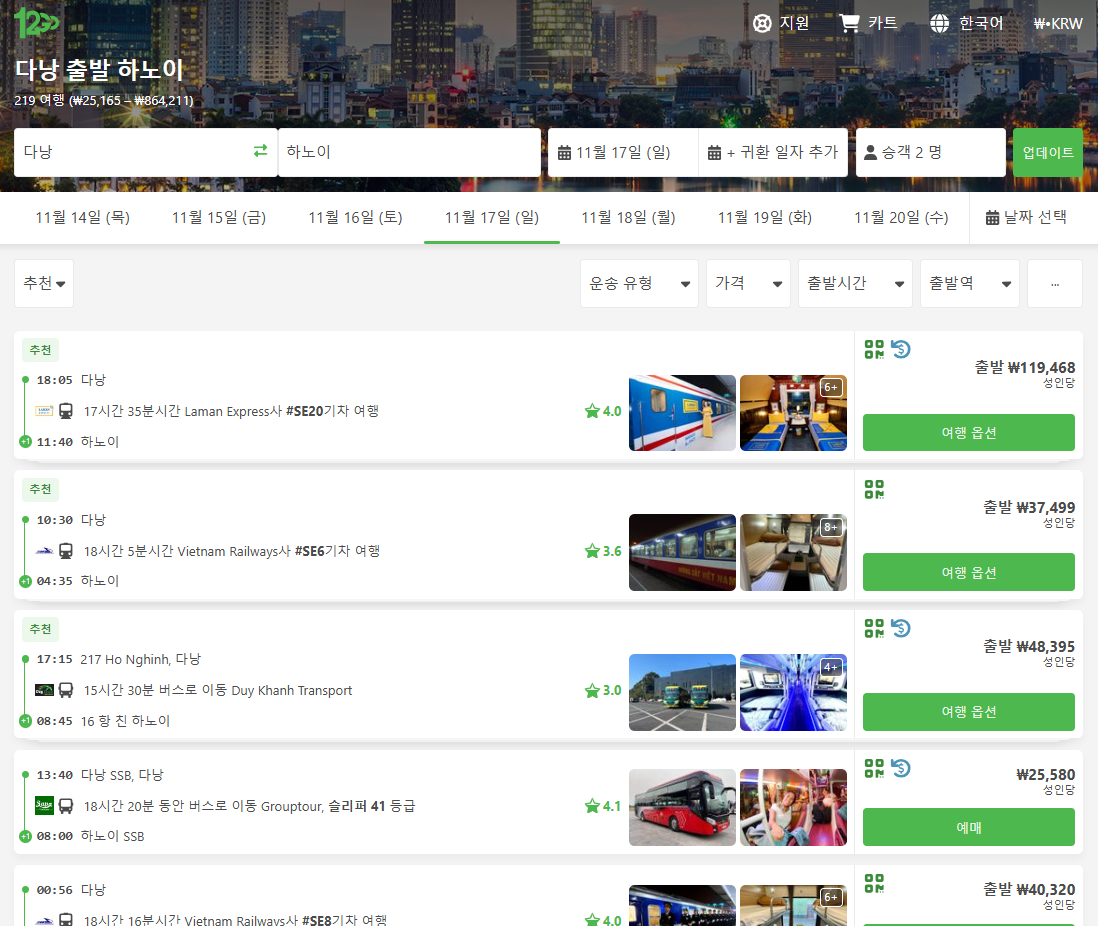This screenshot has height=926, width=1098.
Task: Open the 승객 2 명 passenger selector
Action: (931, 152)
